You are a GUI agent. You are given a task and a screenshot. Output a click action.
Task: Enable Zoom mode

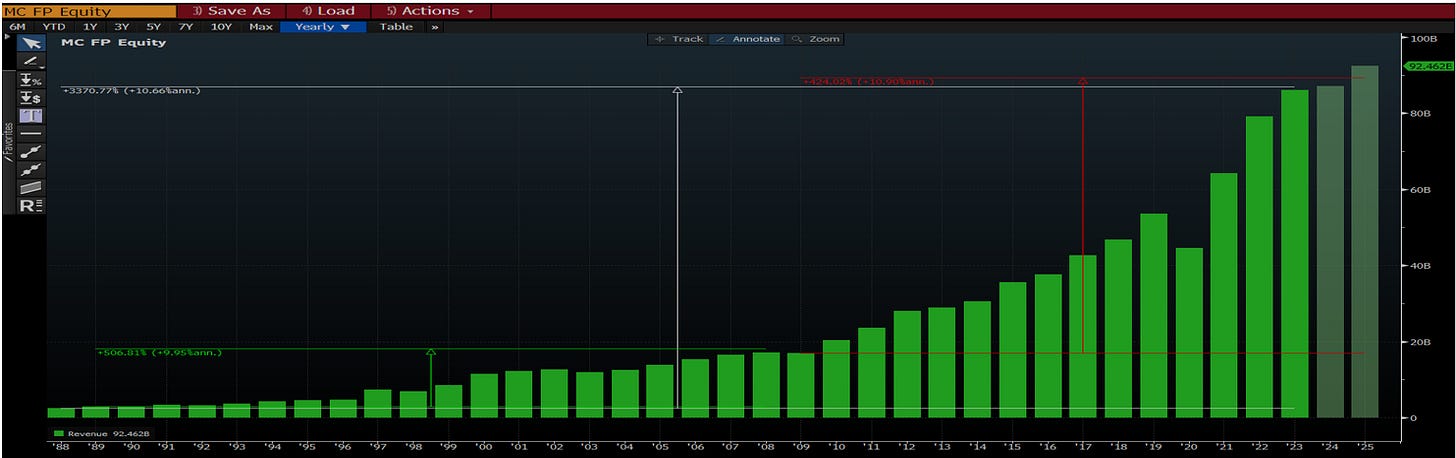[x=815, y=39]
